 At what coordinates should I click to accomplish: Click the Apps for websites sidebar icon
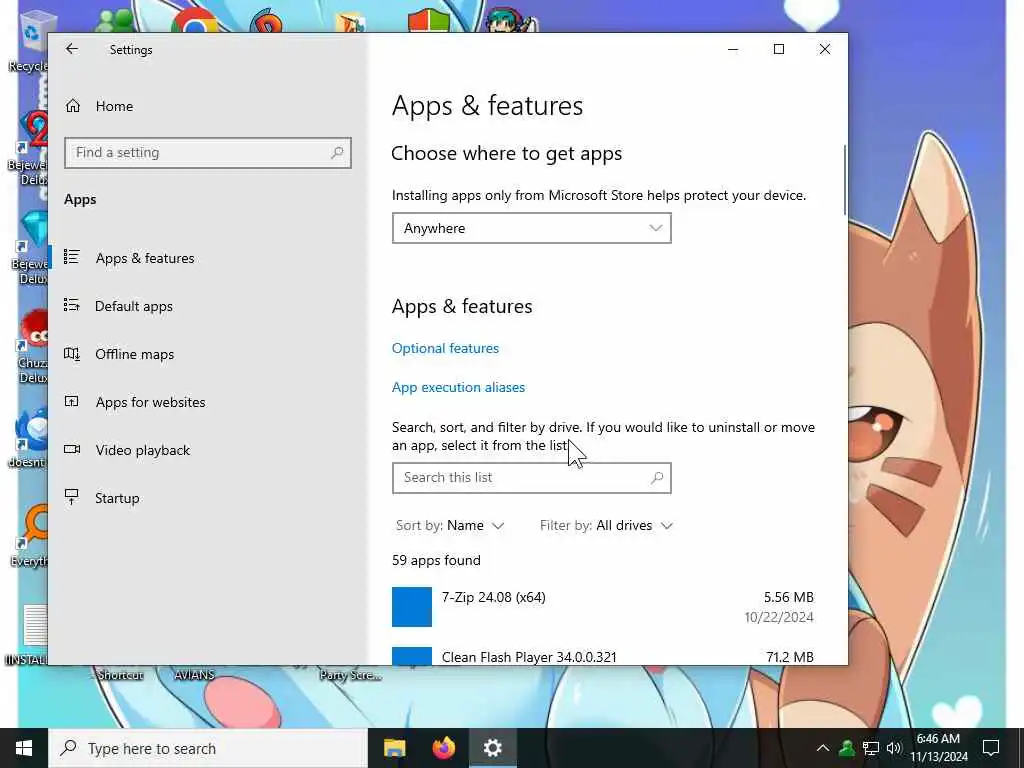coord(72,402)
